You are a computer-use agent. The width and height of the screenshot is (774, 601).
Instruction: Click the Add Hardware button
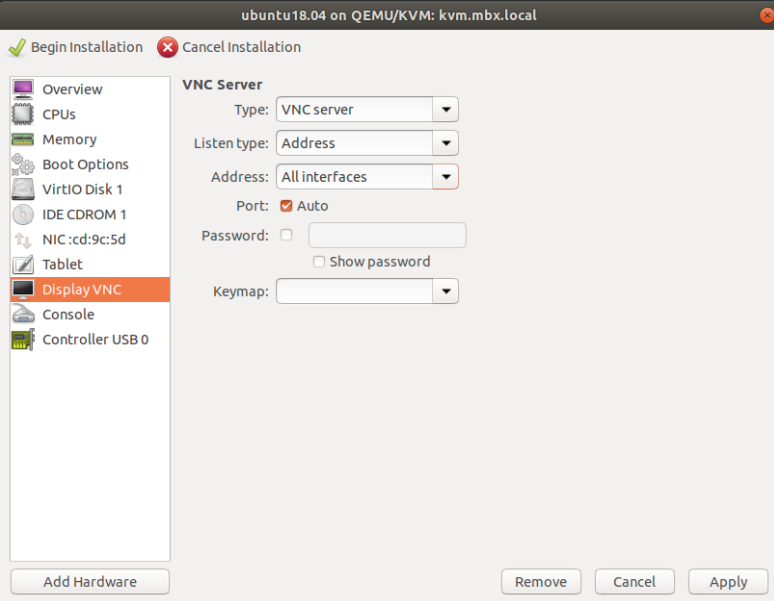pyautogui.click(x=90, y=582)
